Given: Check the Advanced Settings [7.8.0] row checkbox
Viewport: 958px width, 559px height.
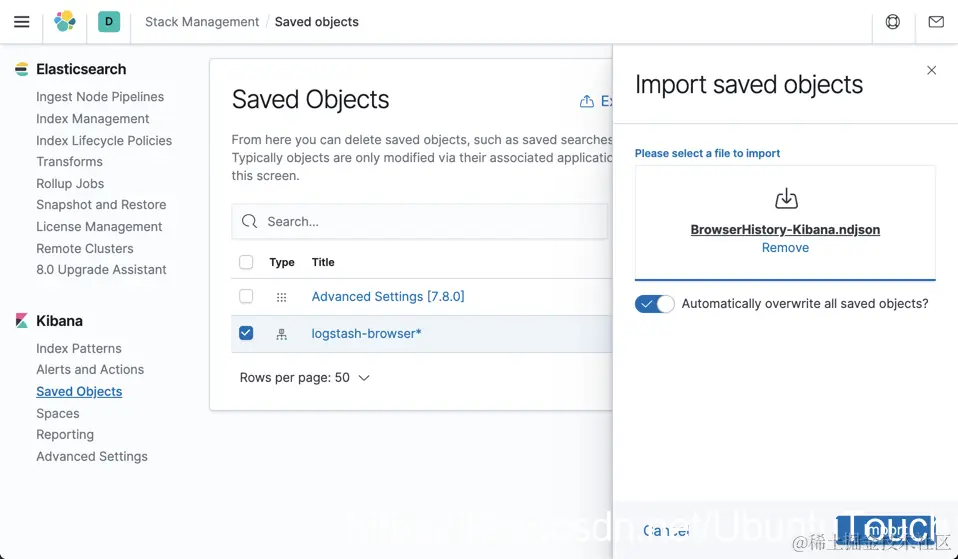Looking at the screenshot, I should 246,296.
